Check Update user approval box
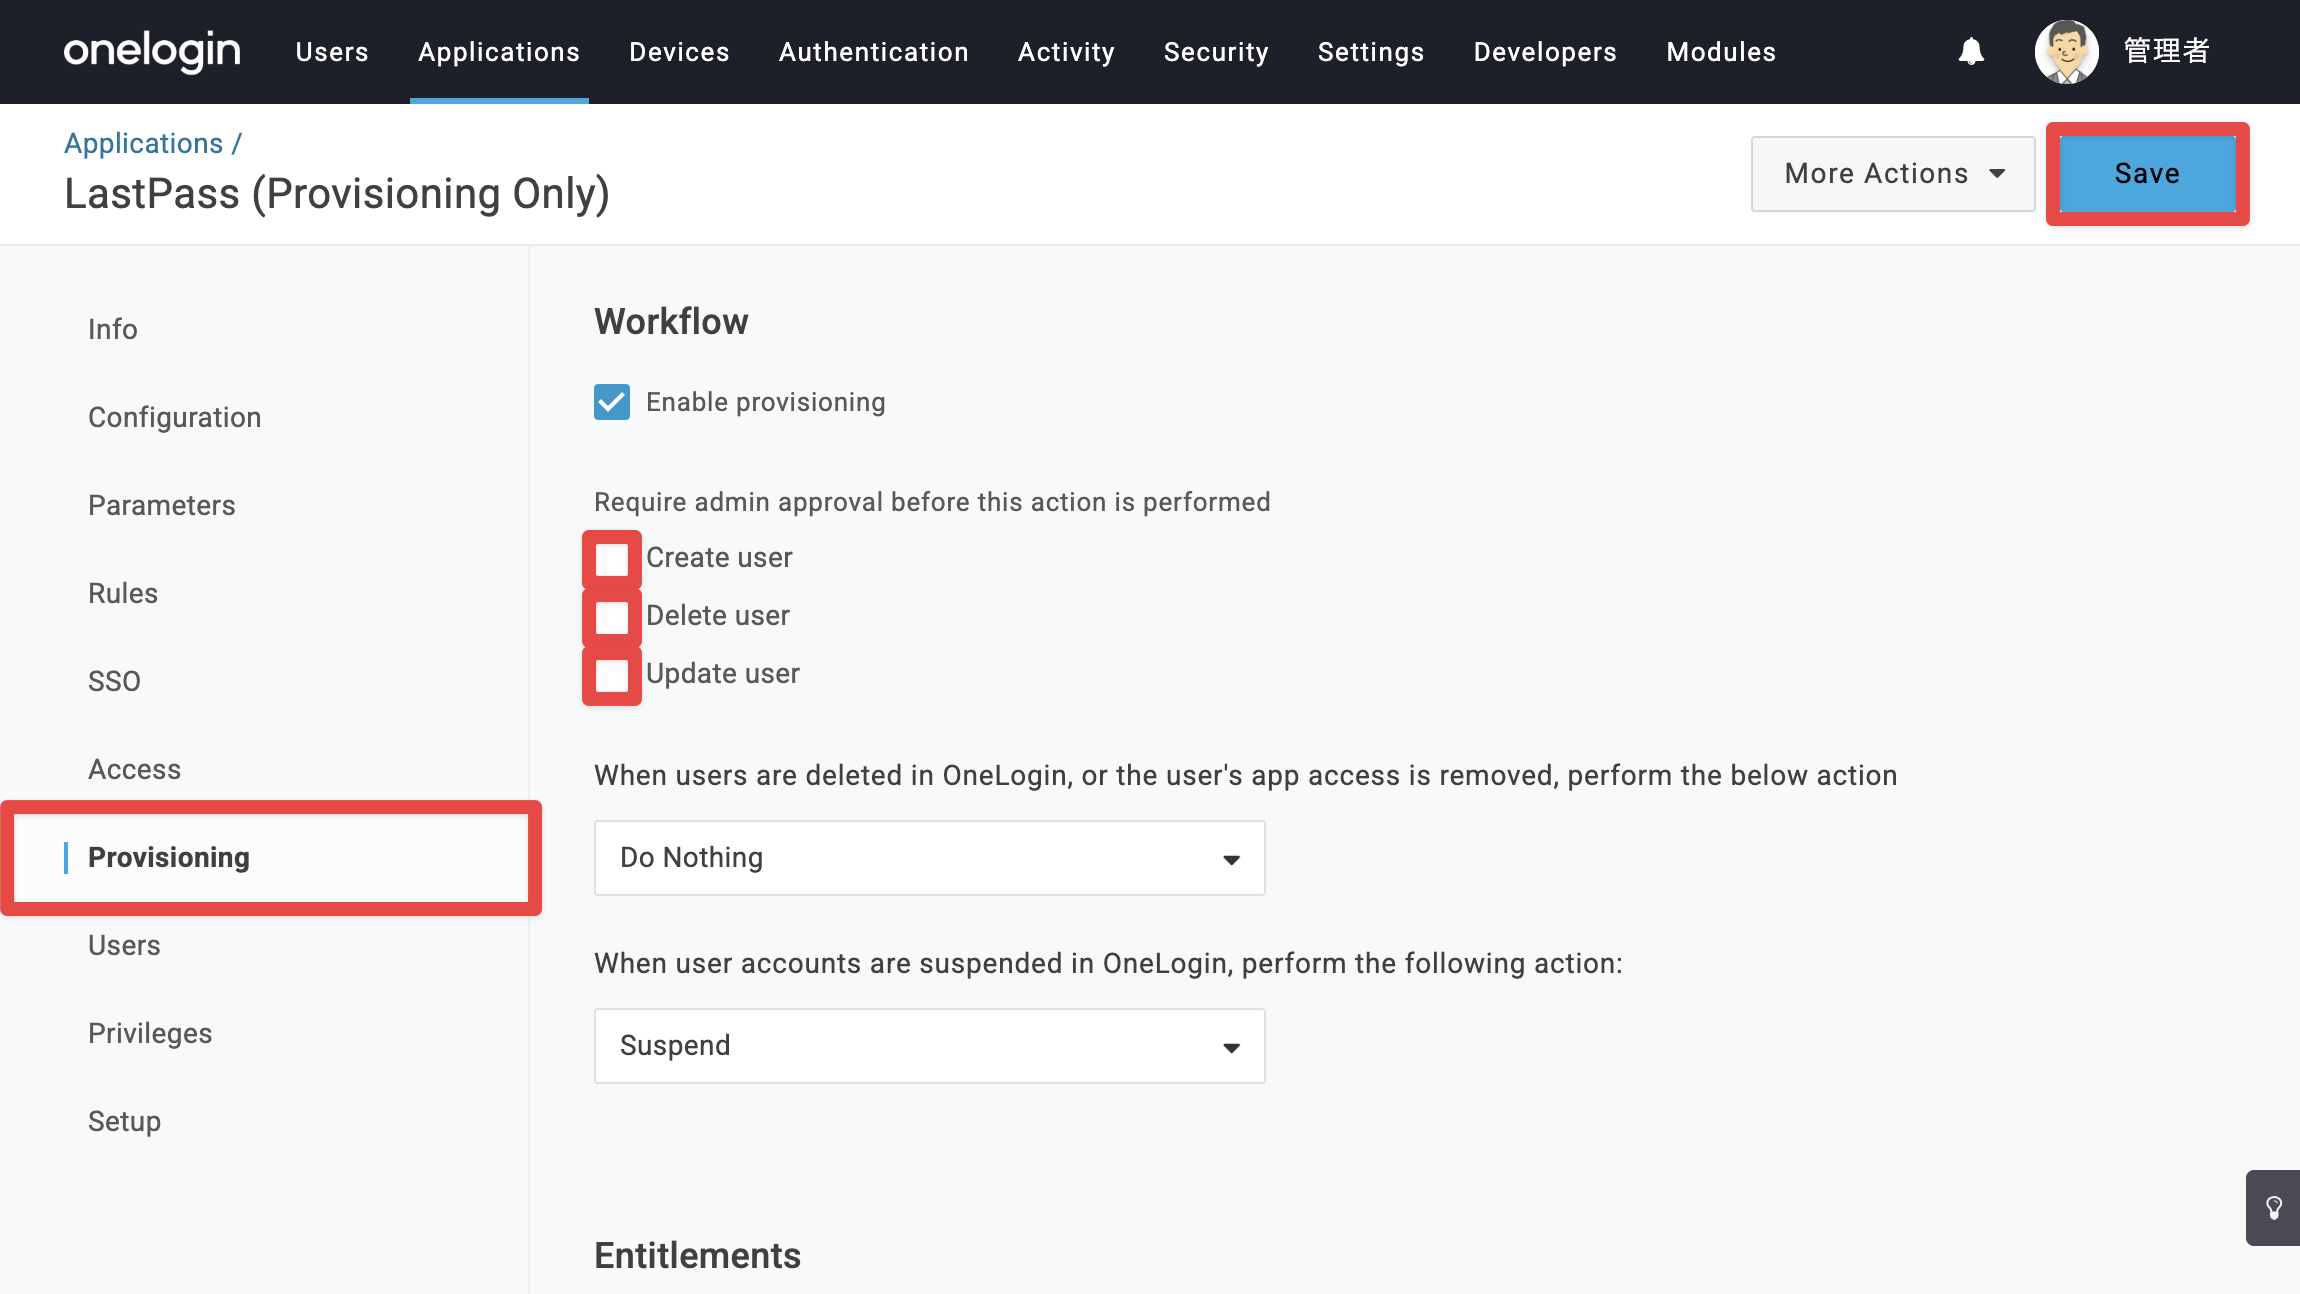2300x1294 pixels. click(x=612, y=675)
